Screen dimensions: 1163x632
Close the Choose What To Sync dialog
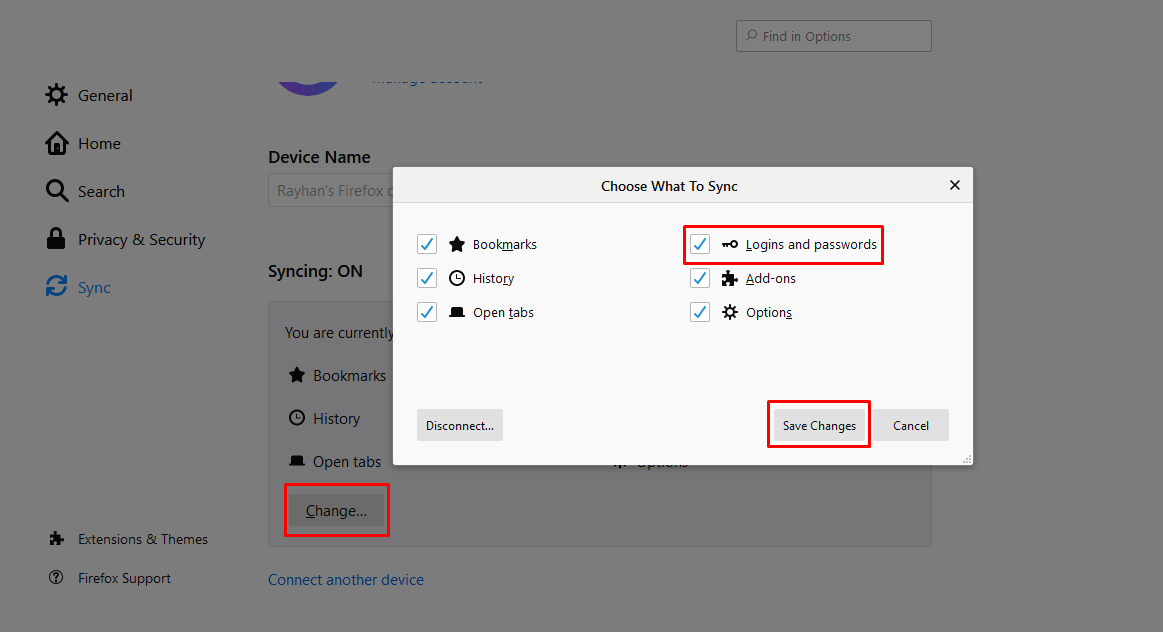click(955, 185)
